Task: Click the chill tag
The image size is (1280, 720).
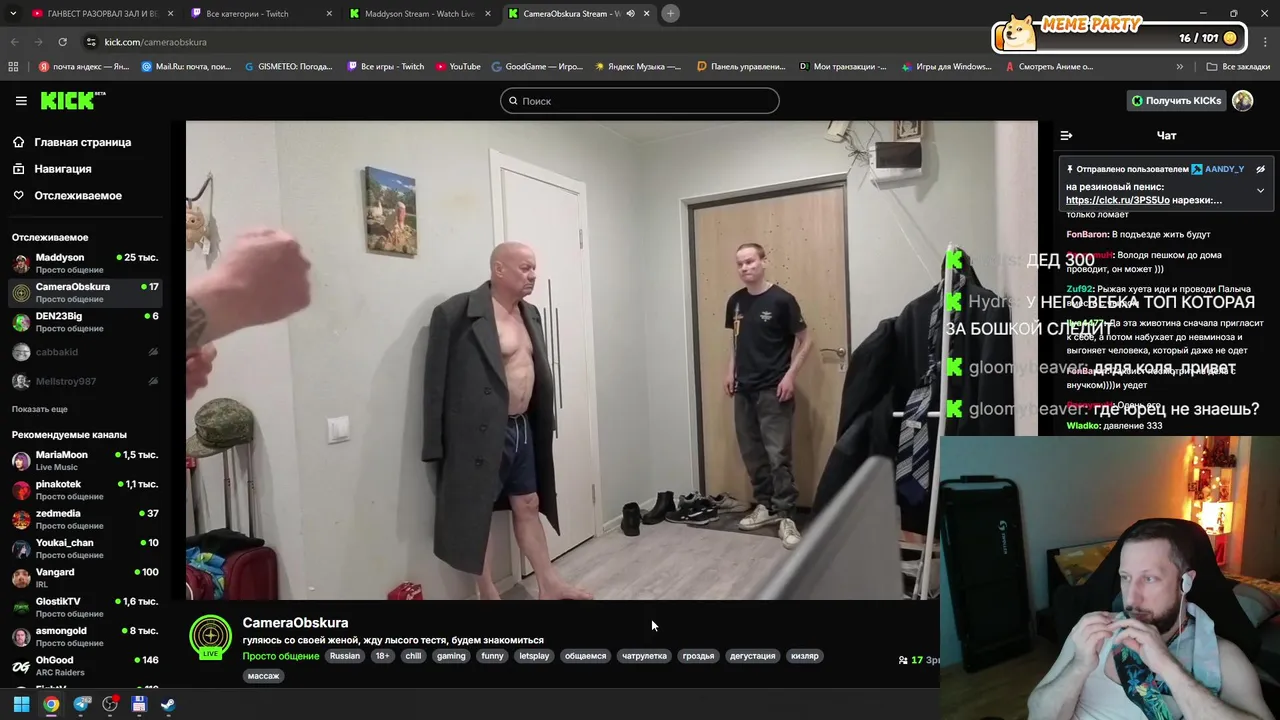Action: click(413, 656)
